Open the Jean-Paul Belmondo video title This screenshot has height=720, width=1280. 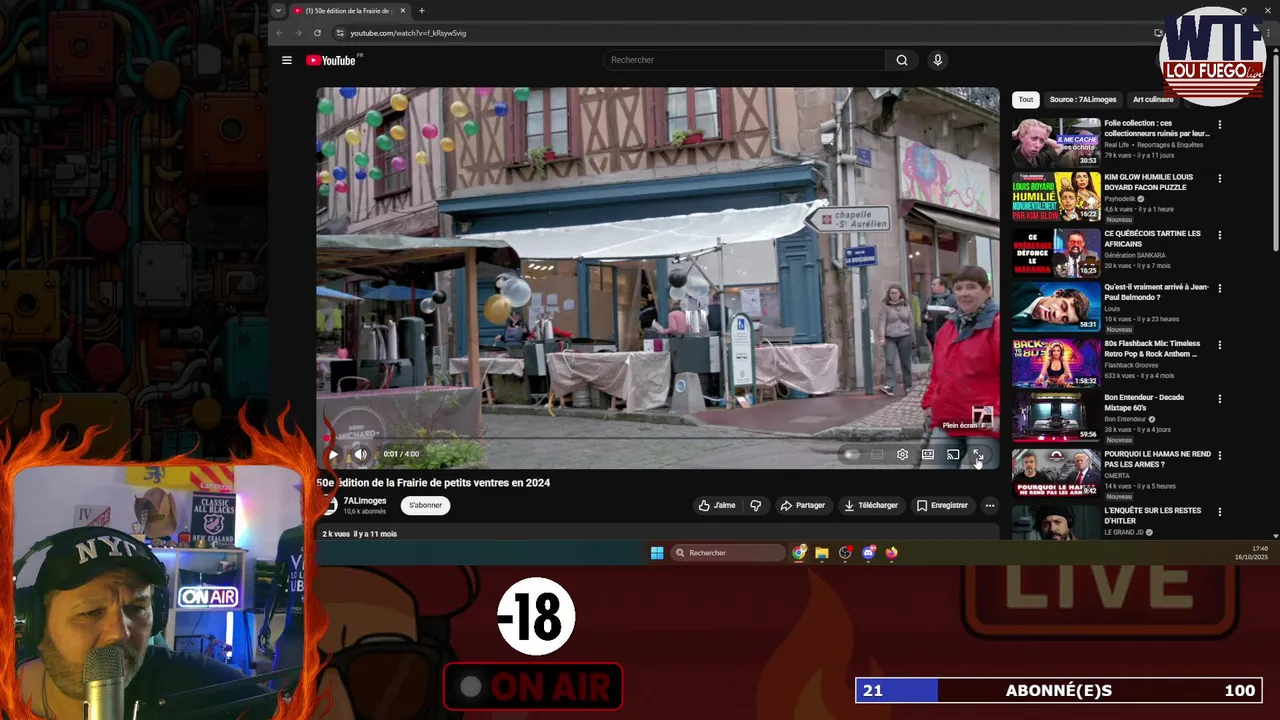pos(1156,292)
